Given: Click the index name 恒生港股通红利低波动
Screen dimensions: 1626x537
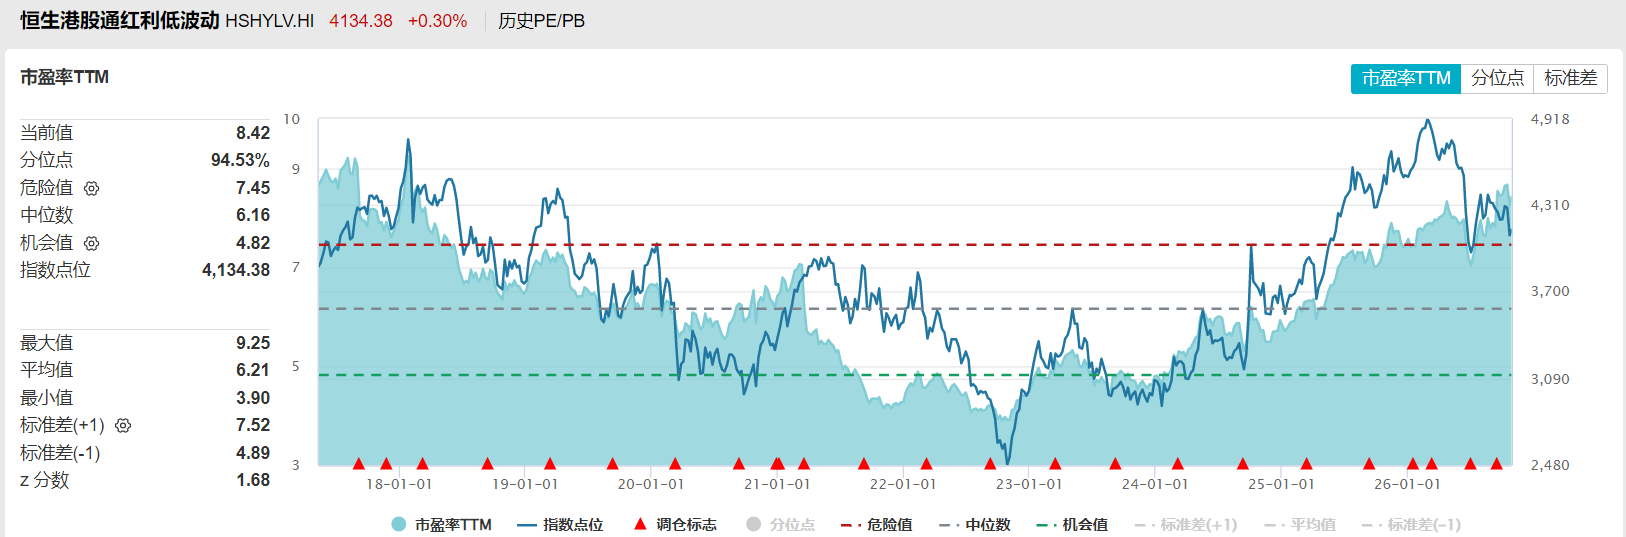Looking at the screenshot, I should 119,21.
